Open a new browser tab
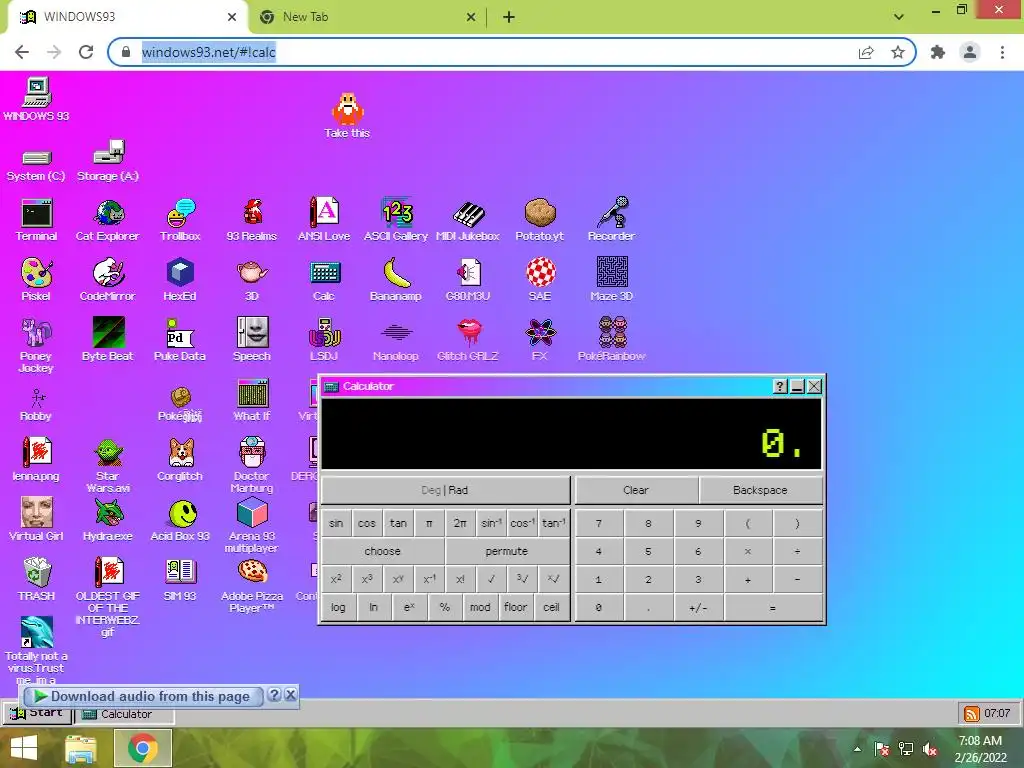The image size is (1024, 768). (509, 17)
